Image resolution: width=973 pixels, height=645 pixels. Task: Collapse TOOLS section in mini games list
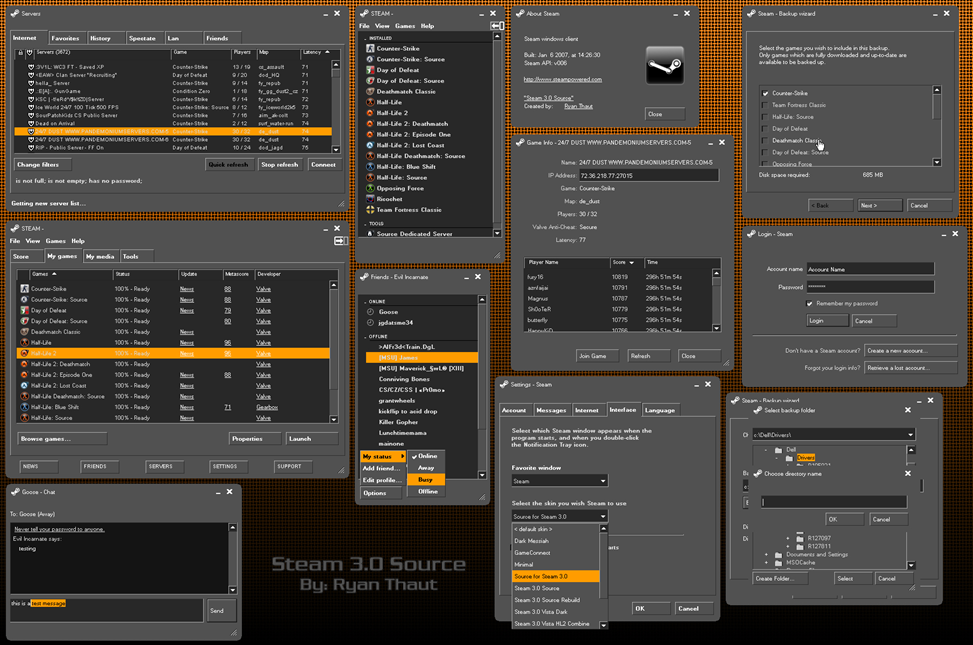click(x=366, y=223)
